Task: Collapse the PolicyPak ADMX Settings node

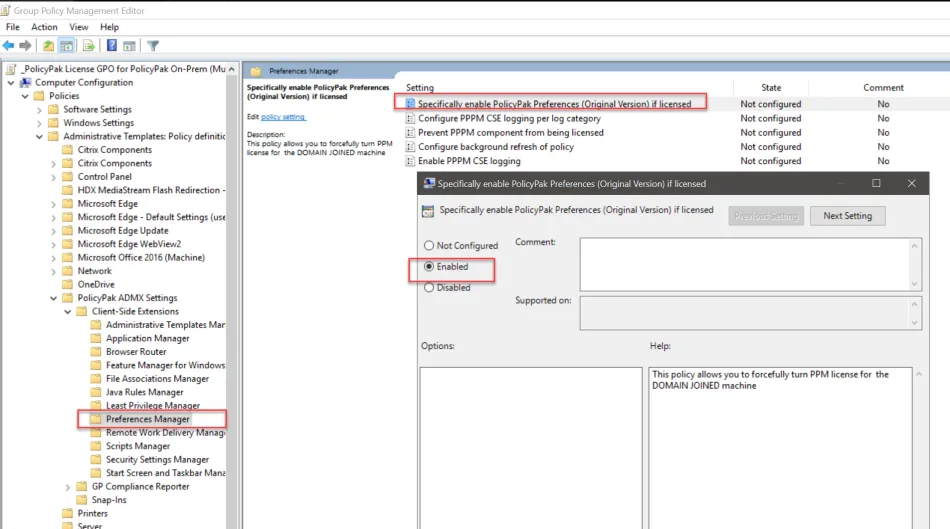Action: coord(53,298)
